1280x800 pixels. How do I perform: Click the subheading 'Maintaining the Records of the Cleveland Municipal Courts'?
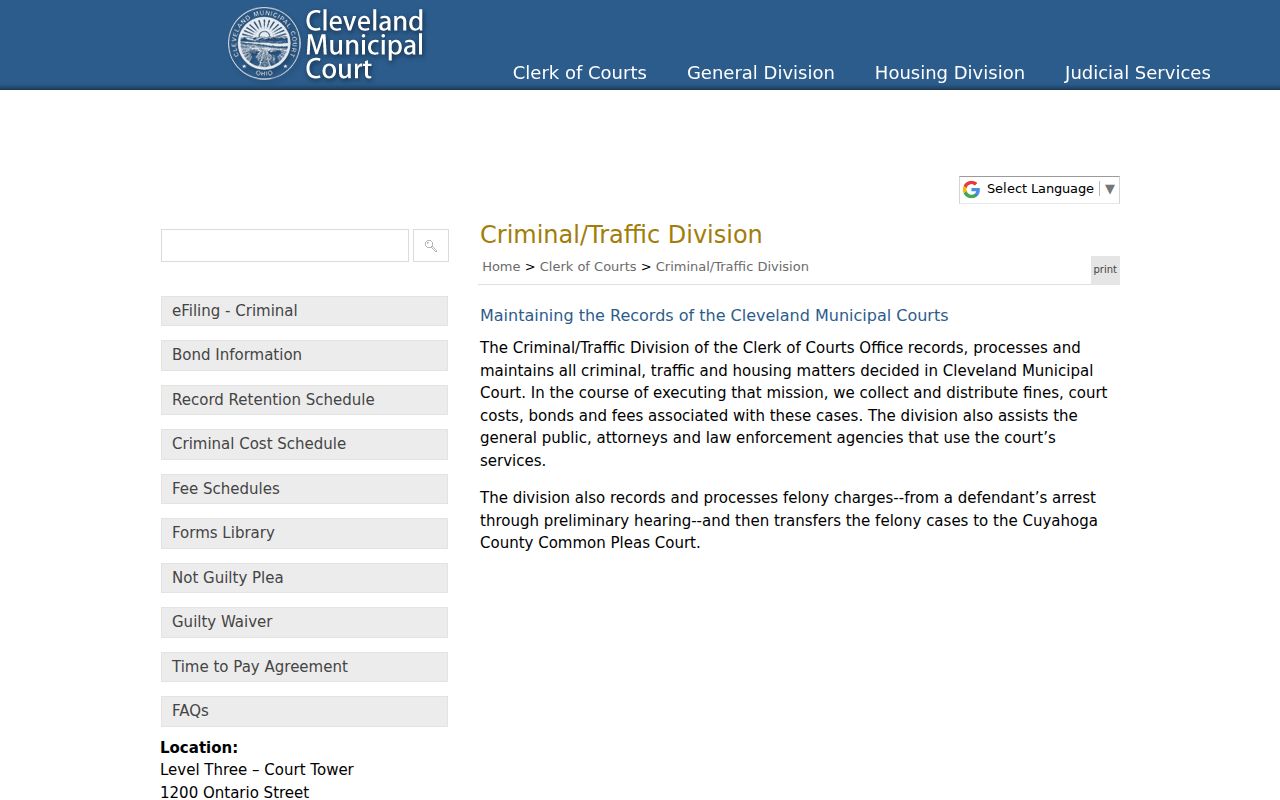714,316
